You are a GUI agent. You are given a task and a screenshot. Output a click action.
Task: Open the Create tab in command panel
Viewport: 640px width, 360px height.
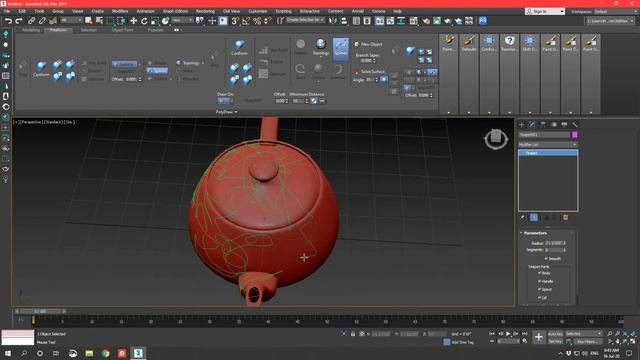tap(521, 124)
